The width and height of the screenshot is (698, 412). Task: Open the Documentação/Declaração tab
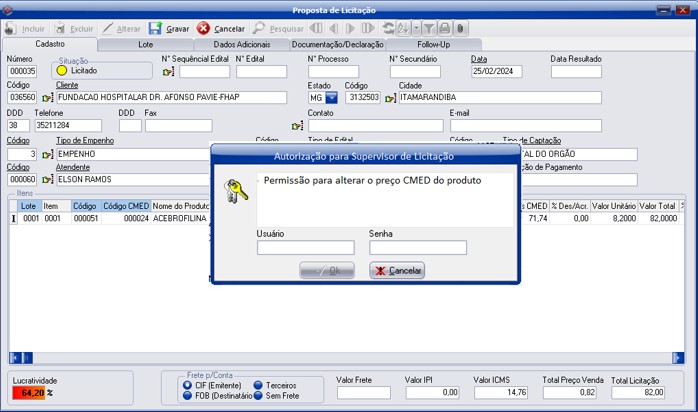pyautogui.click(x=337, y=44)
